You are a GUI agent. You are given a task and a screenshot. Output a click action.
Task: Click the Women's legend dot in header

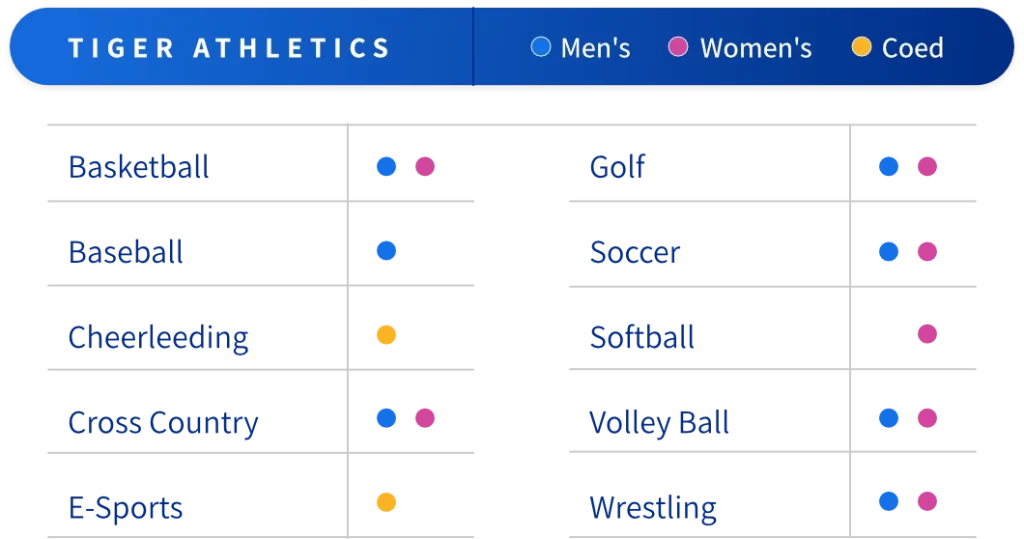678,47
